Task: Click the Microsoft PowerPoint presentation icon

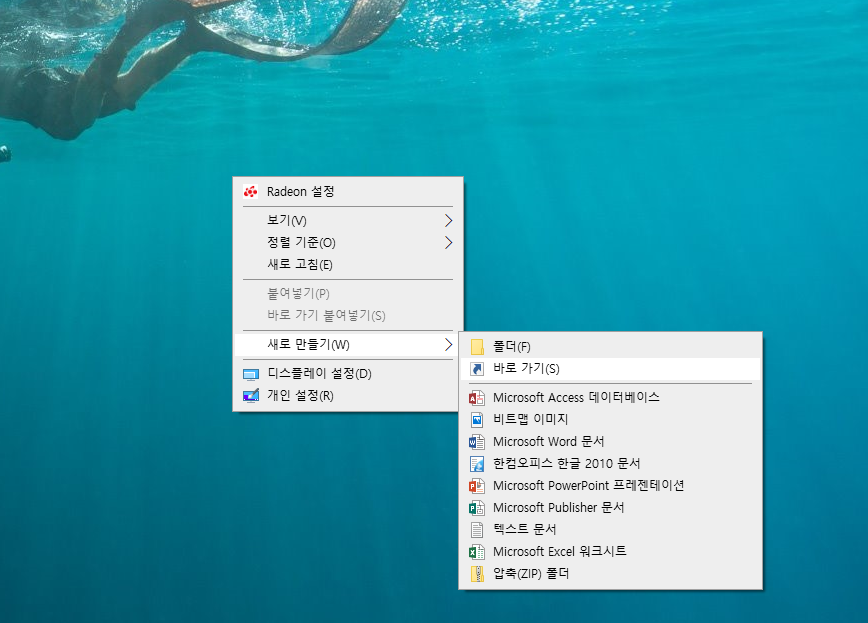Action: pos(477,486)
